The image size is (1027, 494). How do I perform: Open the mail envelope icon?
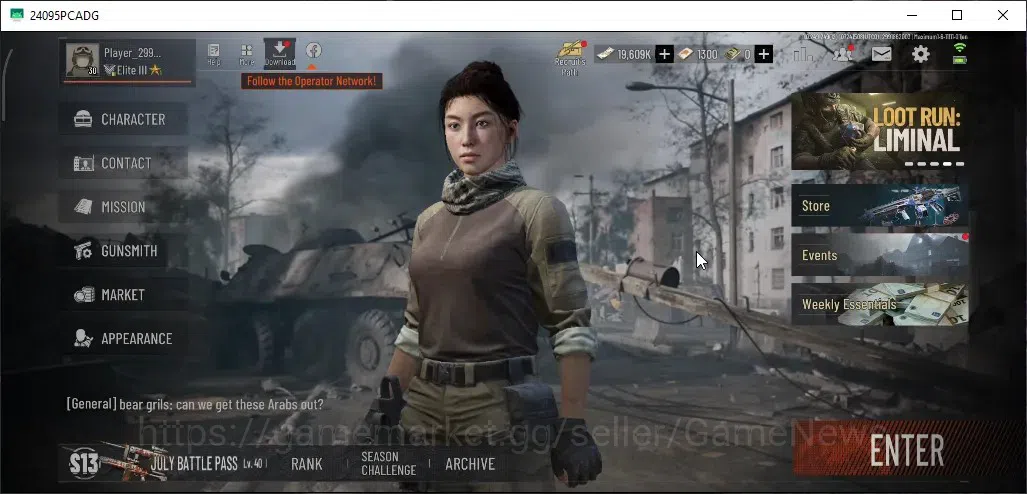click(x=882, y=54)
